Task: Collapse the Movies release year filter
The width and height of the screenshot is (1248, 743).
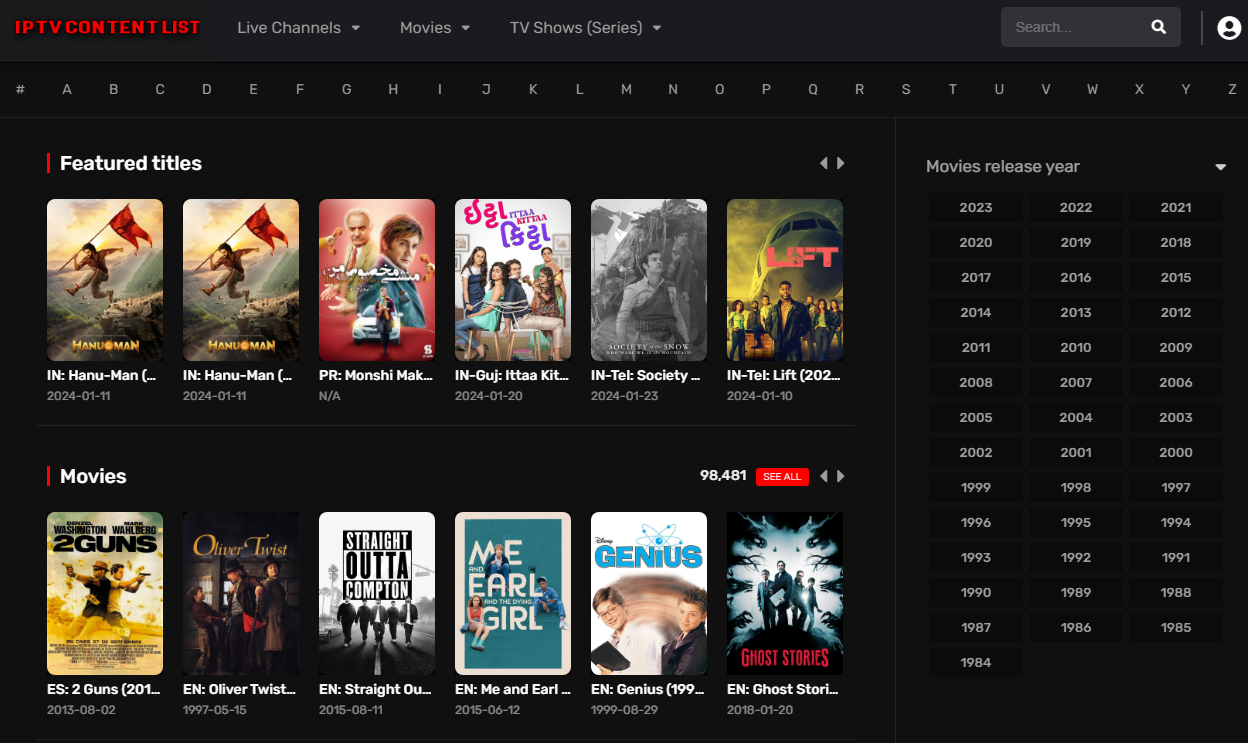Action: pos(1220,167)
